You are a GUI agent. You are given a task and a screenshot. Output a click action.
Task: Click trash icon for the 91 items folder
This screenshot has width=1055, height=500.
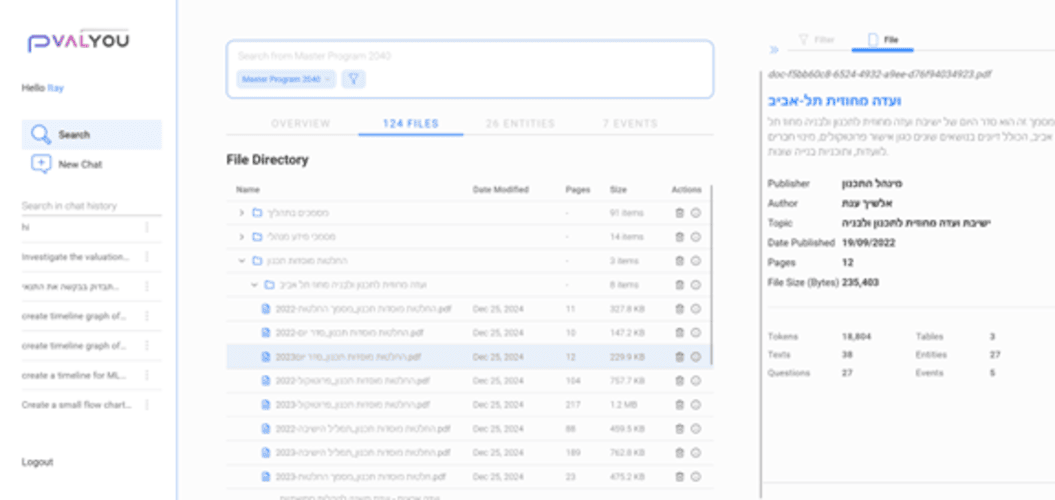coord(680,213)
